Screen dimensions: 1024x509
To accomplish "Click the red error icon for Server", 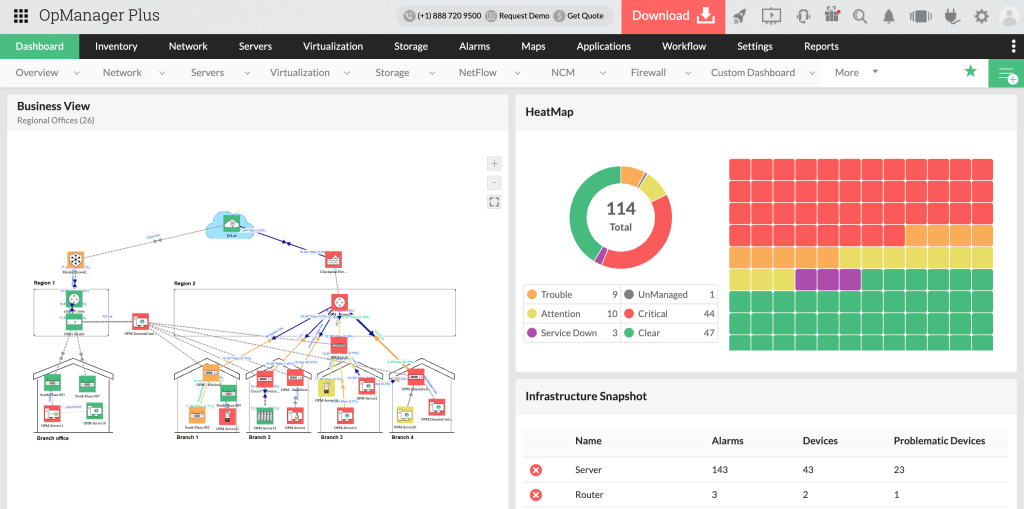I will click(536, 470).
